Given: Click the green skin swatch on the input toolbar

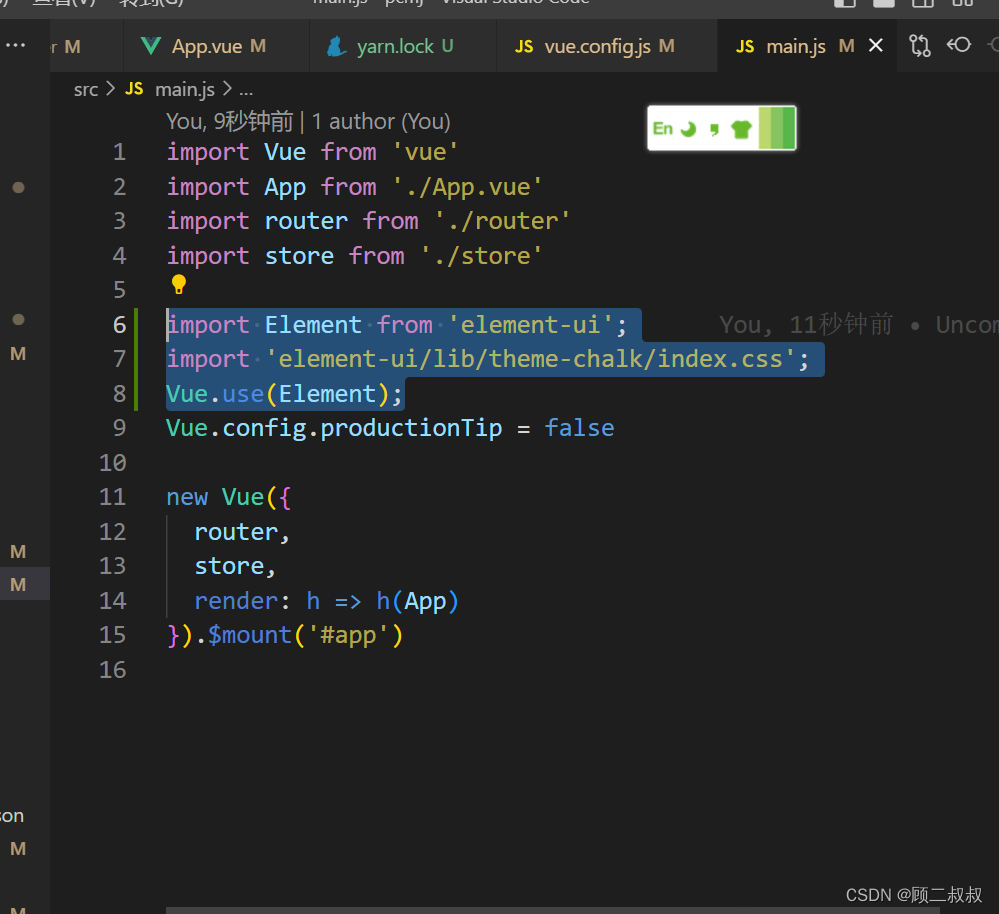Looking at the screenshot, I should (x=778, y=128).
